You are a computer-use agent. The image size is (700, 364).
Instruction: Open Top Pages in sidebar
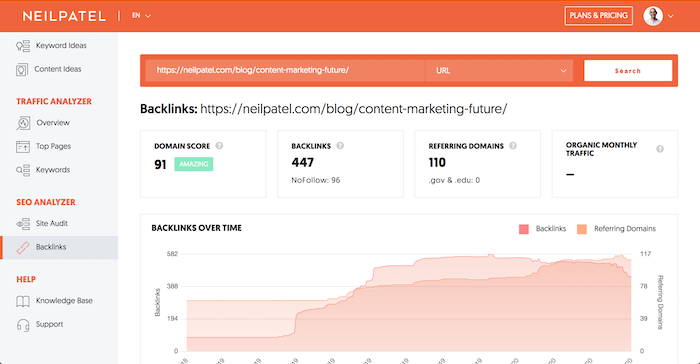click(54, 146)
